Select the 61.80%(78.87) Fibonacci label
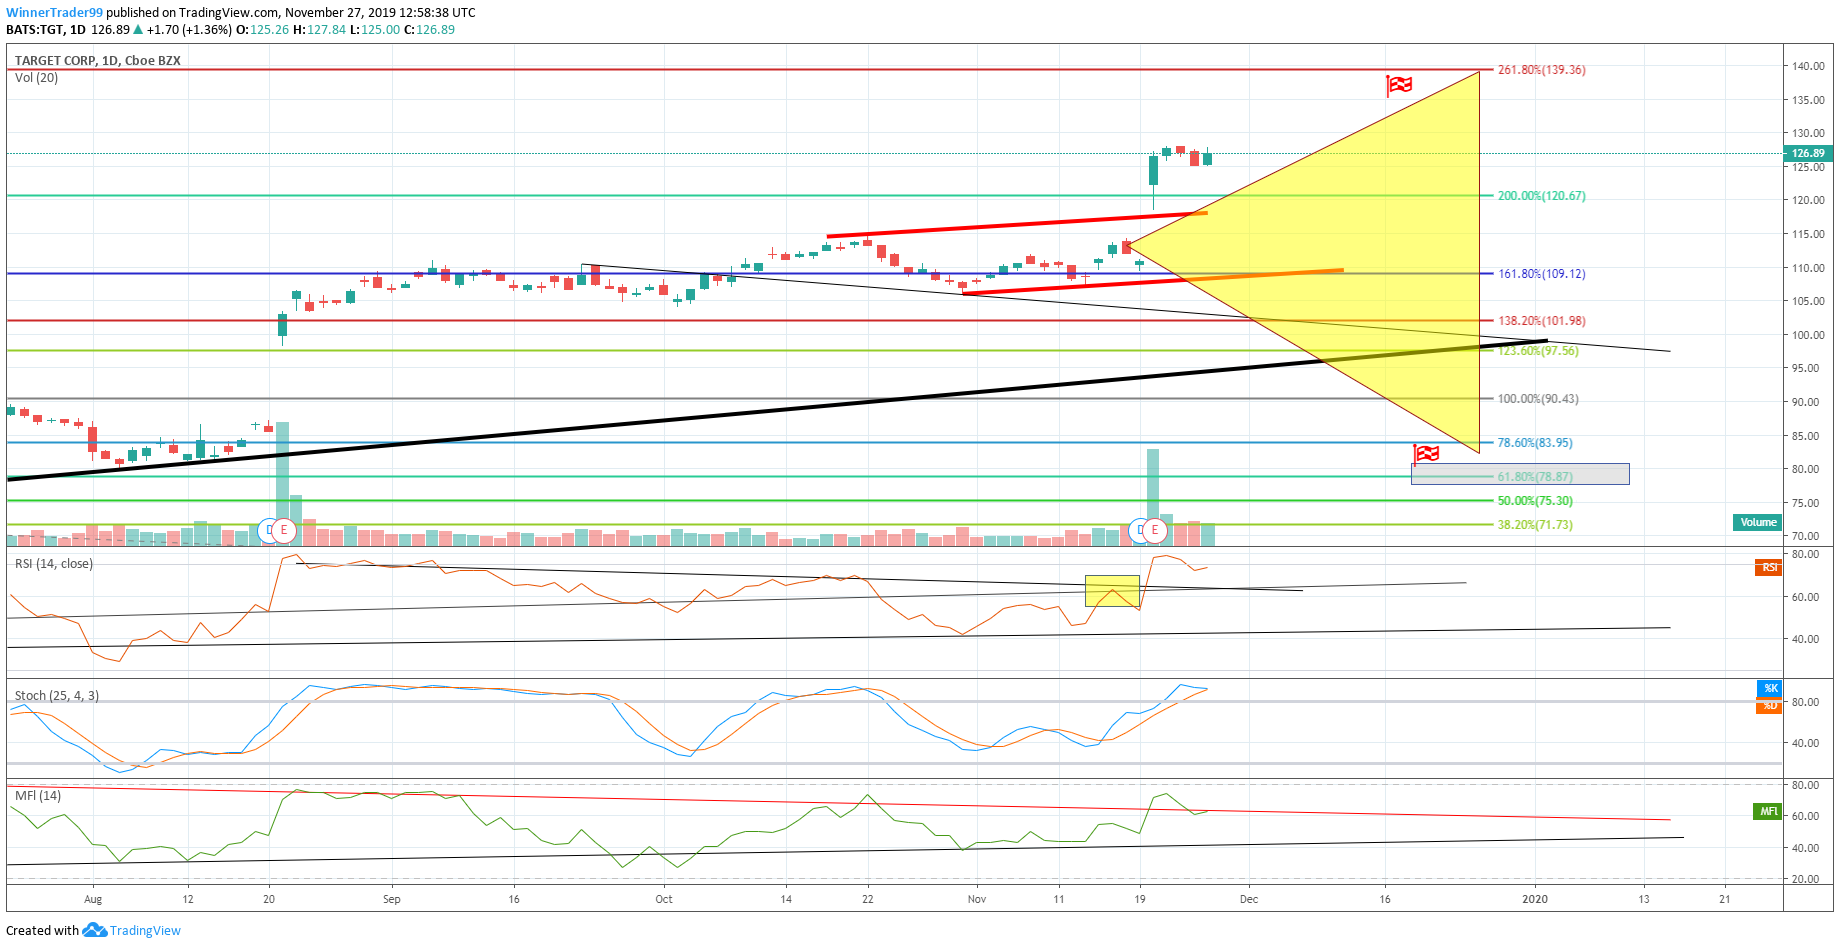The width and height of the screenshot is (1840, 948). [1534, 477]
